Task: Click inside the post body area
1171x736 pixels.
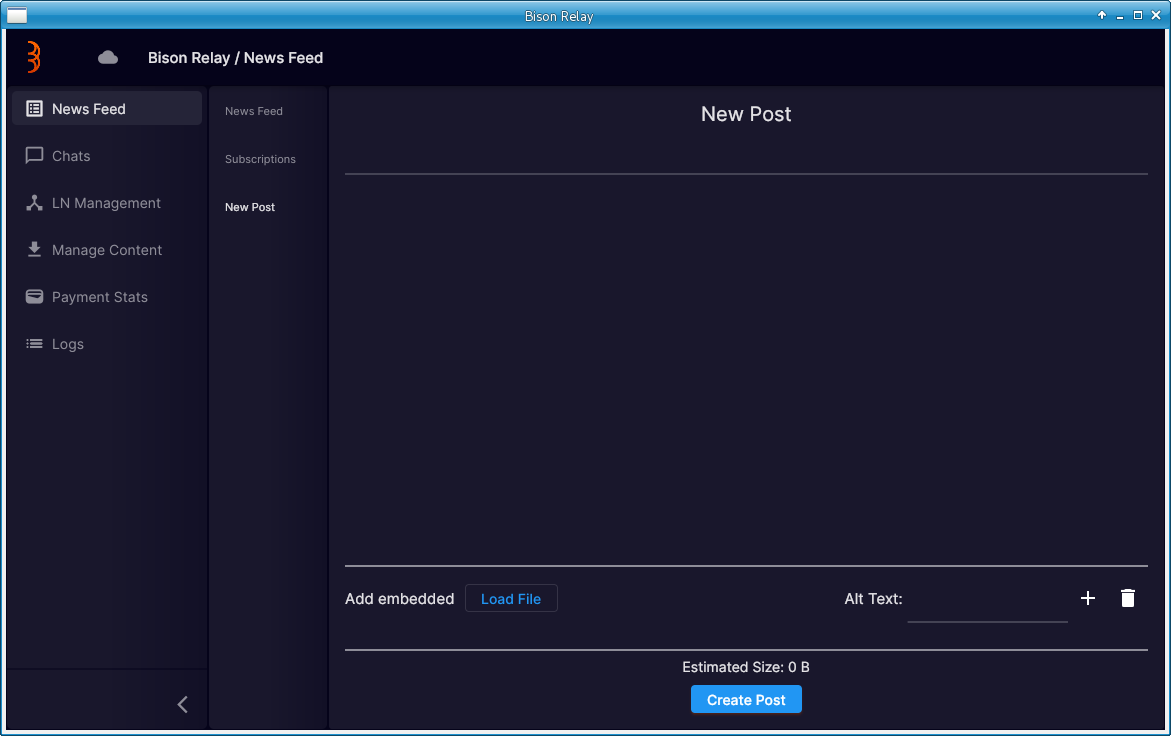Action: pos(745,370)
